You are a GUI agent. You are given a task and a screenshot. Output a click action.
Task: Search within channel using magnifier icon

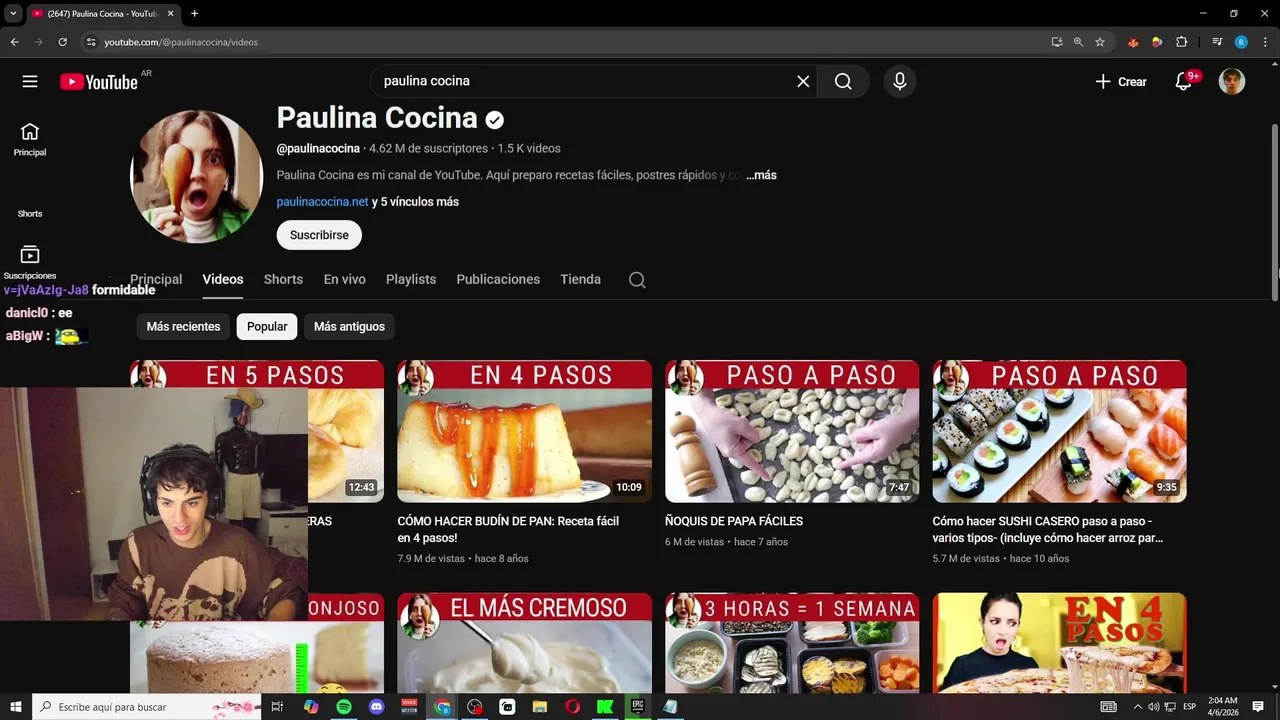coord(637,280)
